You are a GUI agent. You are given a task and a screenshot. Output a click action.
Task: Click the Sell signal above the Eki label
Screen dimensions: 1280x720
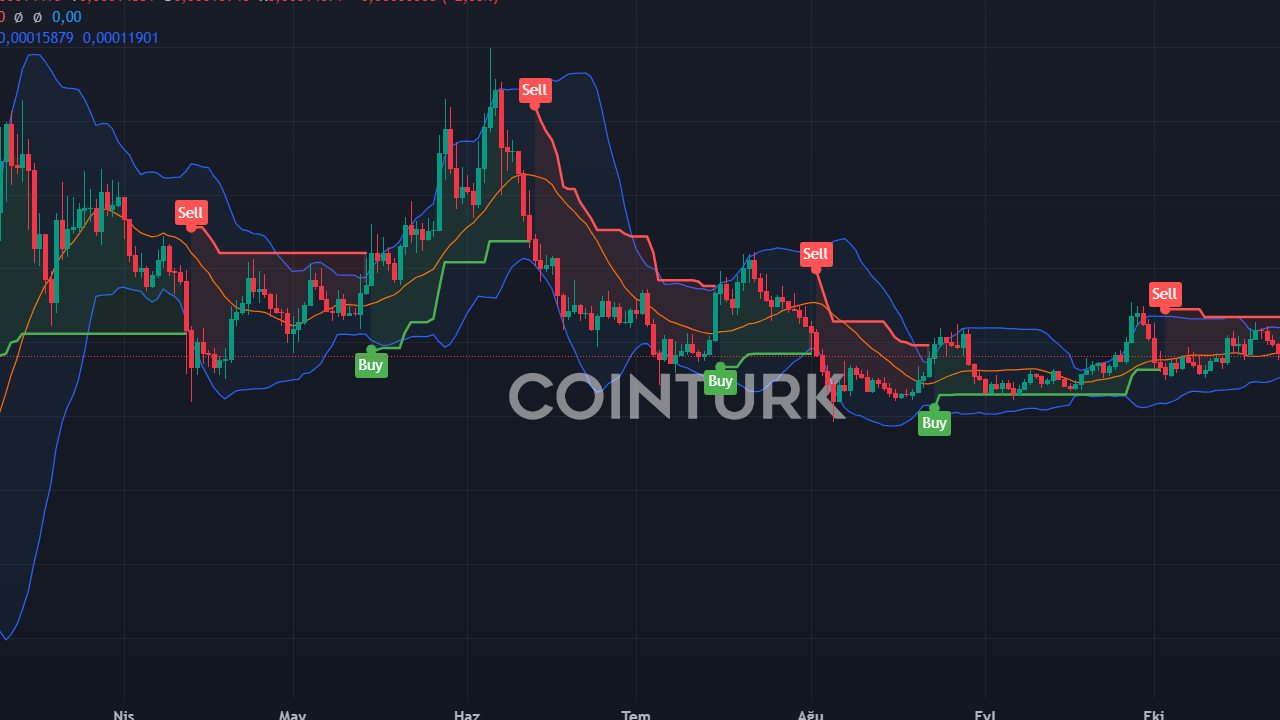pyautogui.click(x=1164, y=294)
